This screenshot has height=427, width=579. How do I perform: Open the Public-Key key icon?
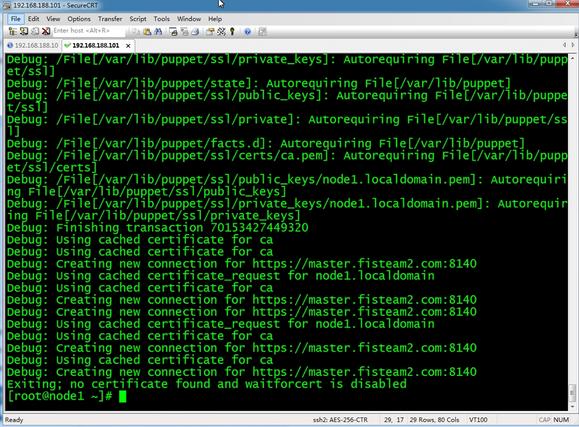coord(232,32)
